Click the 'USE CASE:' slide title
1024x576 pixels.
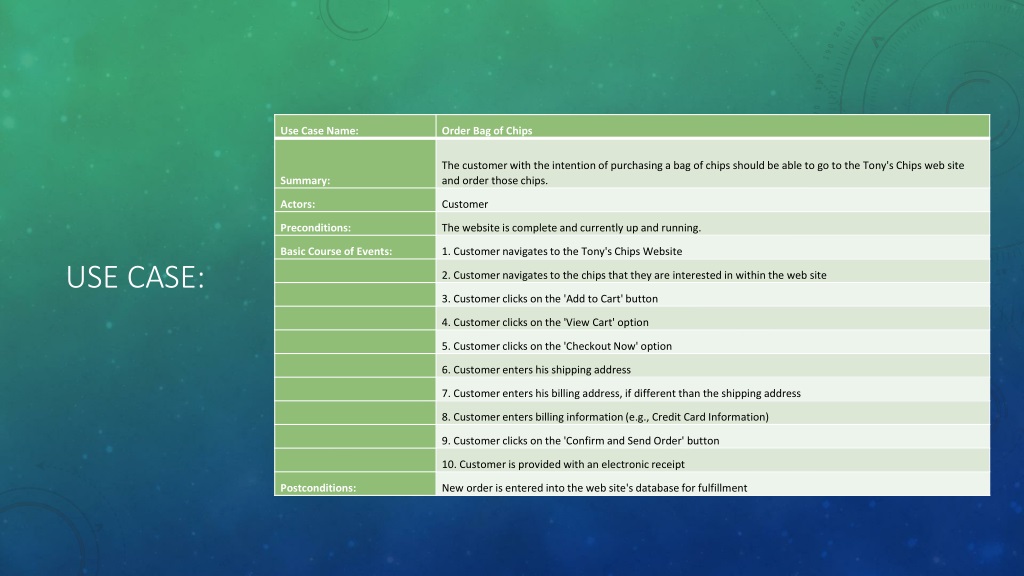pos(135,277)
